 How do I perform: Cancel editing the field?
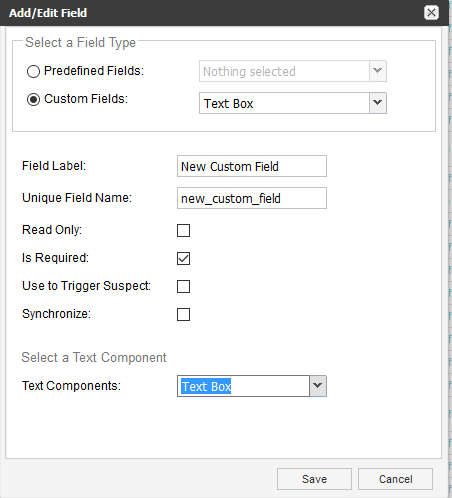pos(395,479)
